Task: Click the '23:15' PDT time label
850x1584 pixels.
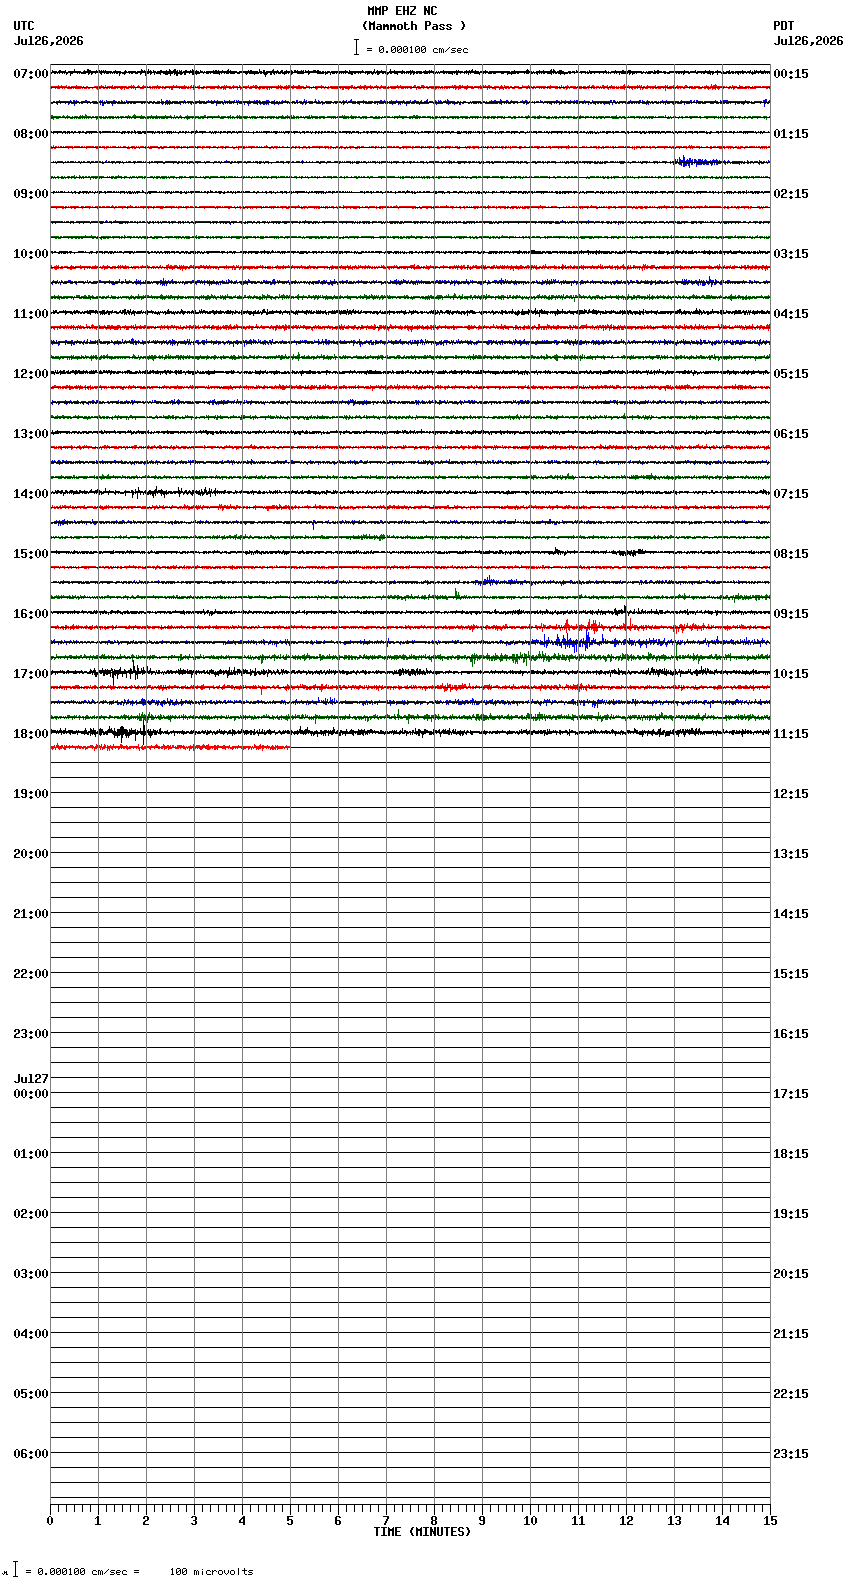Action: point(791,1454)
